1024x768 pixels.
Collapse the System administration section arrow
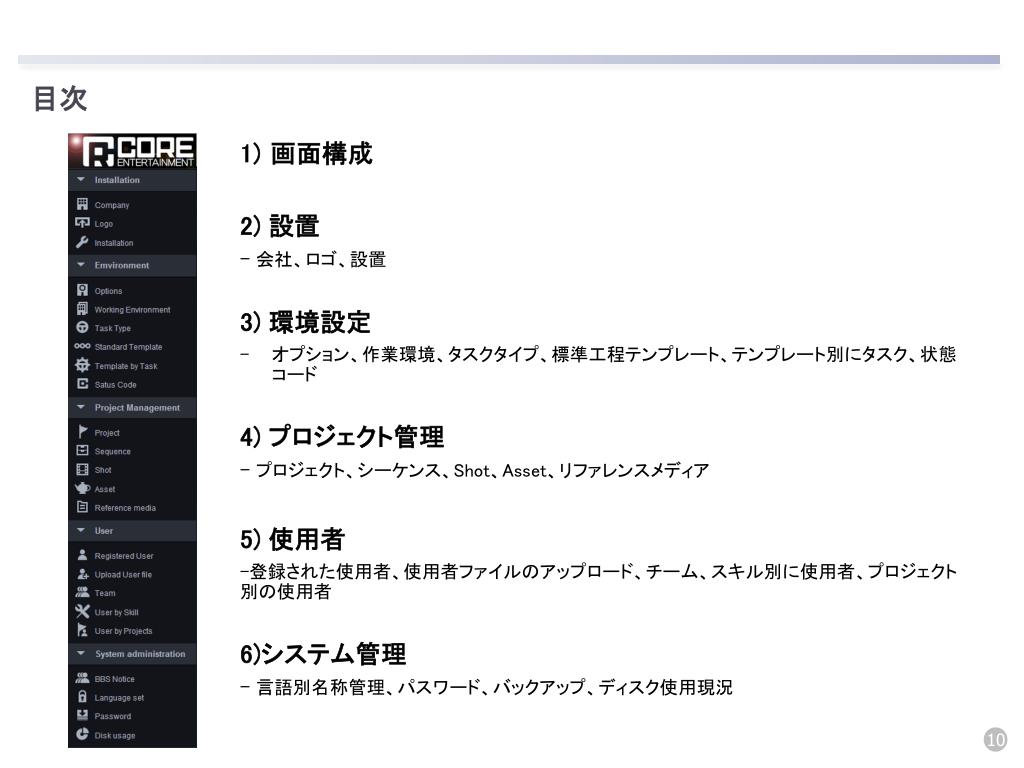point(81,653)
